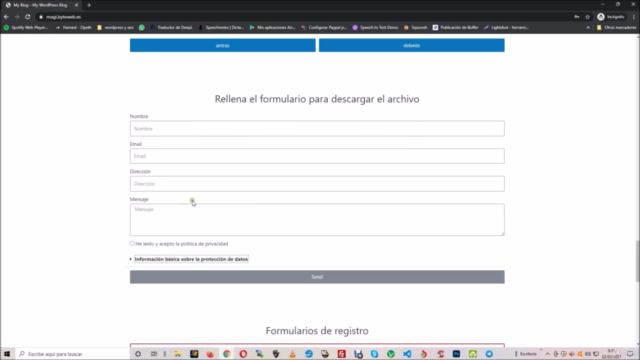Submit the form with the Send button
Image resolution: width=640 pixels, height=360 pixels.
317,277
